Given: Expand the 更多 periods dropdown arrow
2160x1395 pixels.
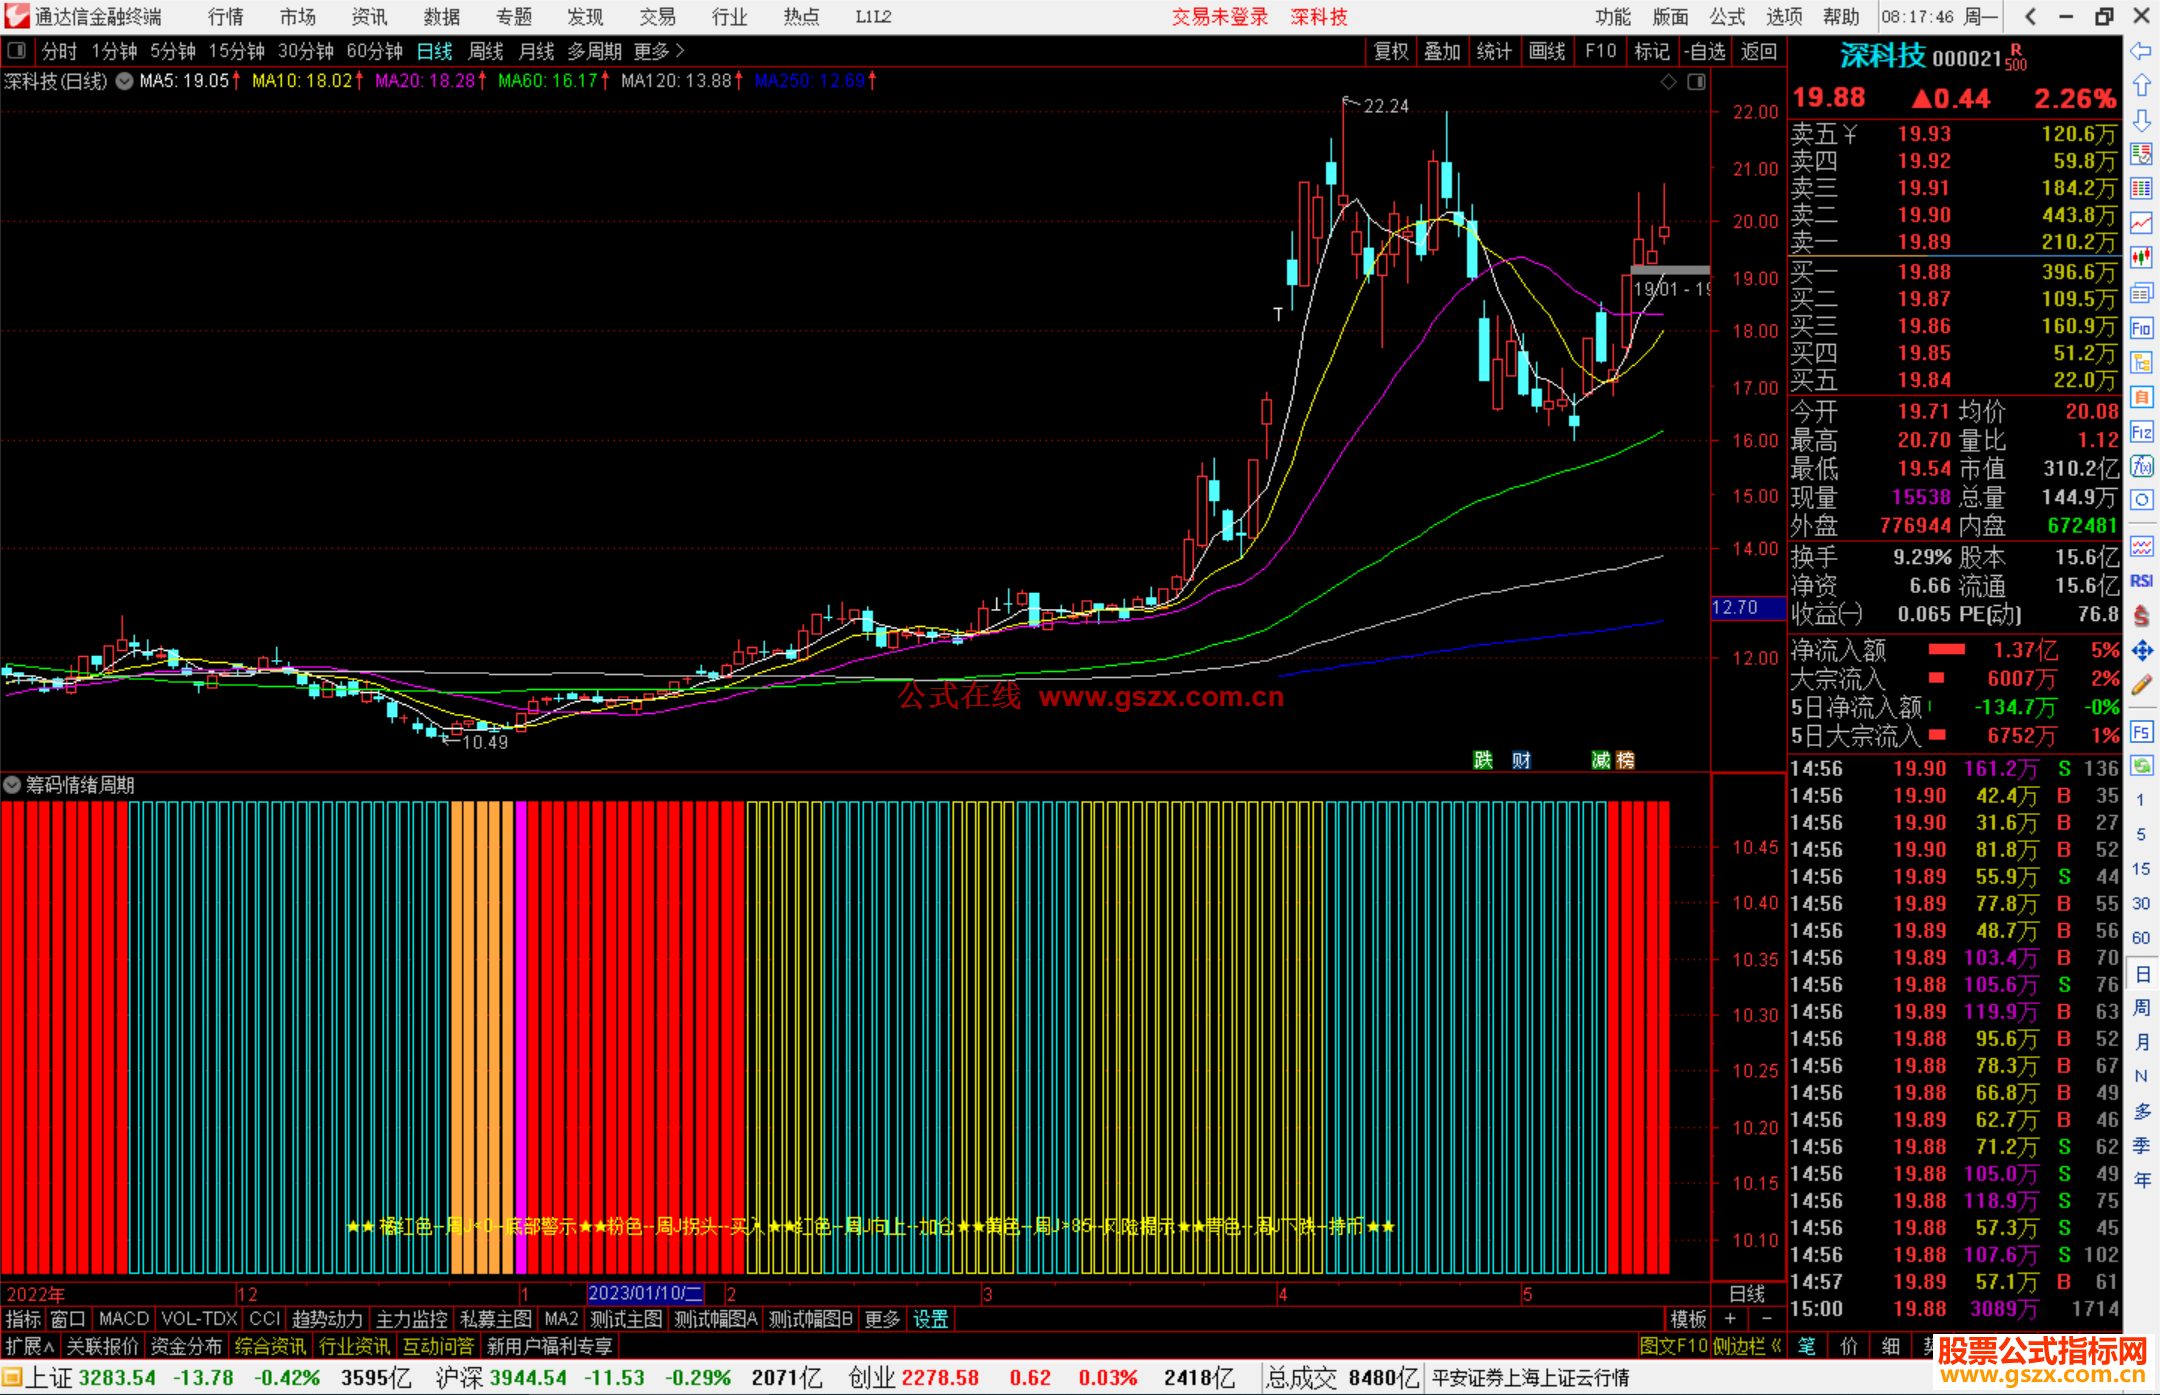Looking at the screenshot, I should click(680, 50).
